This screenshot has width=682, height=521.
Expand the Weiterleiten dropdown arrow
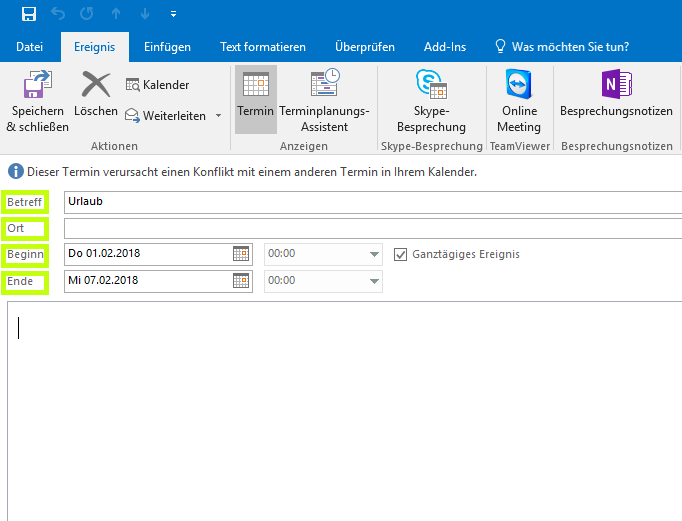click(218, 116)
